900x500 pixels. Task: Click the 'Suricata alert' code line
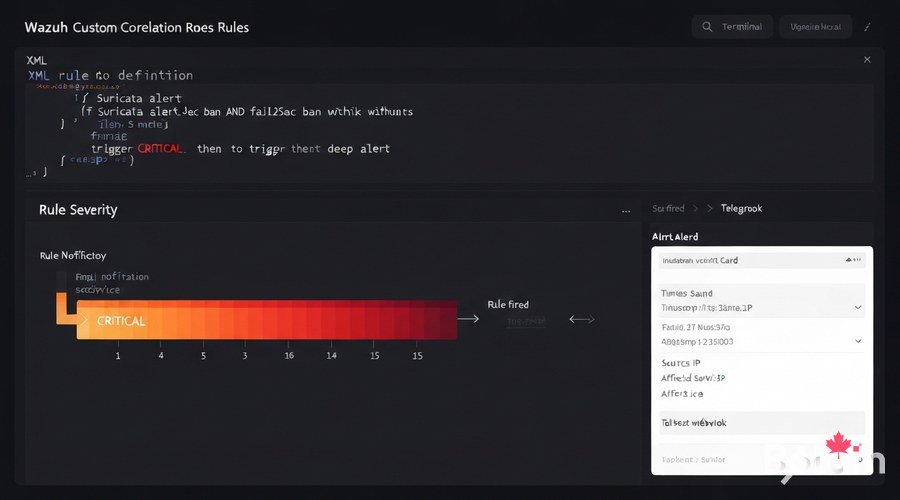coord(139,98)
